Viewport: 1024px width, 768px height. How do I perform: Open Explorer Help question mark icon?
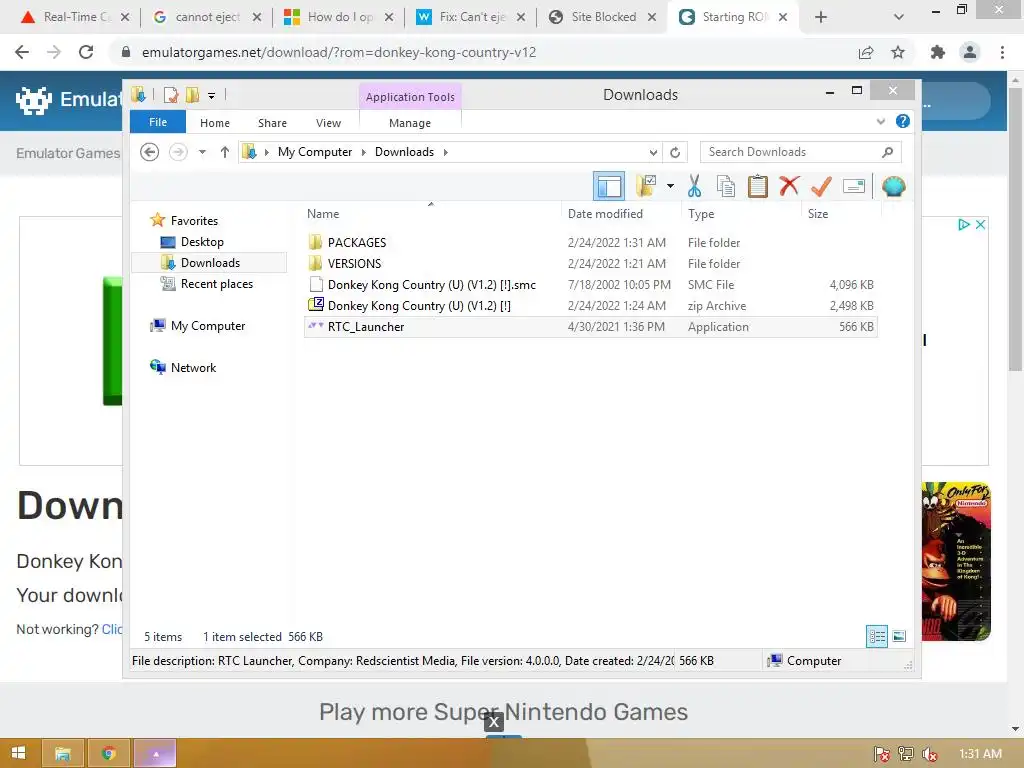tap(903, 121)
